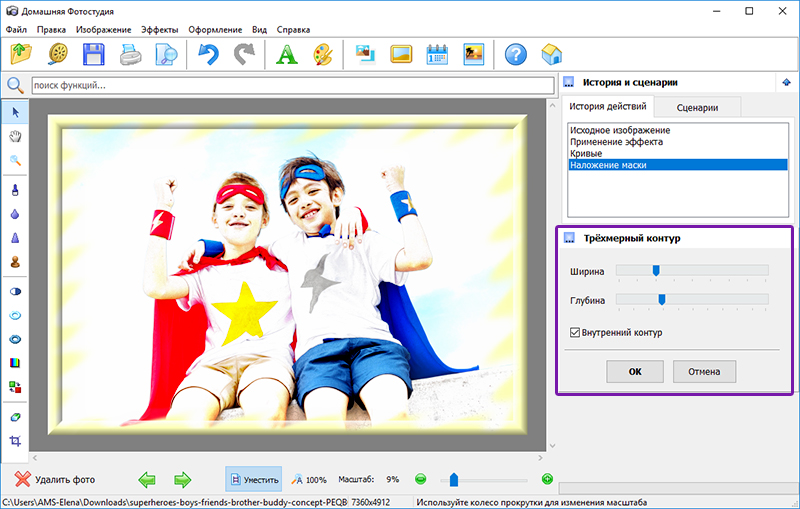Select Применение эффекта in history list
The width and height of the screenshot is (800, 509).
(x=678, y=142)
